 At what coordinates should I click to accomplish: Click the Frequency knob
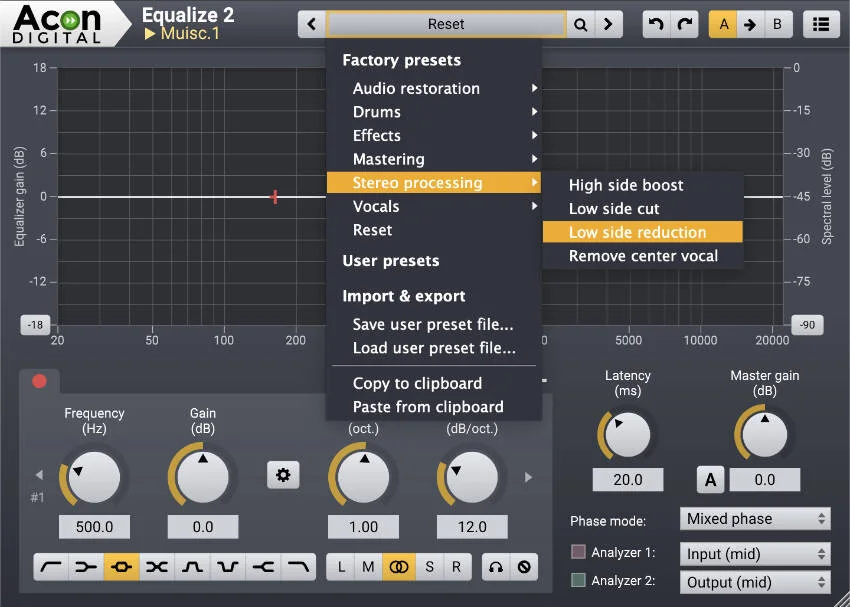click(x=94, y=477)
